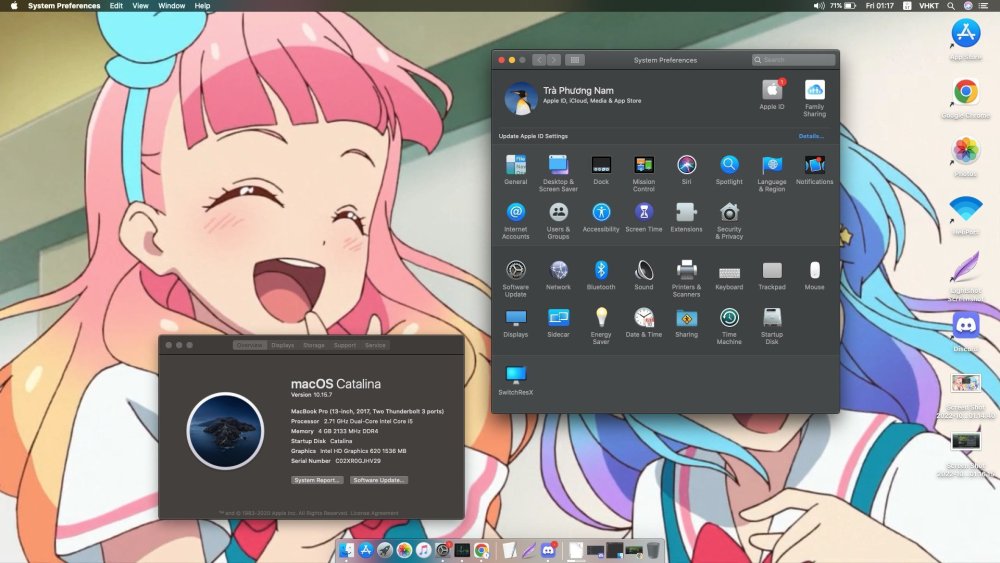Switch to Support tab in About This Mac
The height and width of the screenshot is (563, 1000).
344,345
